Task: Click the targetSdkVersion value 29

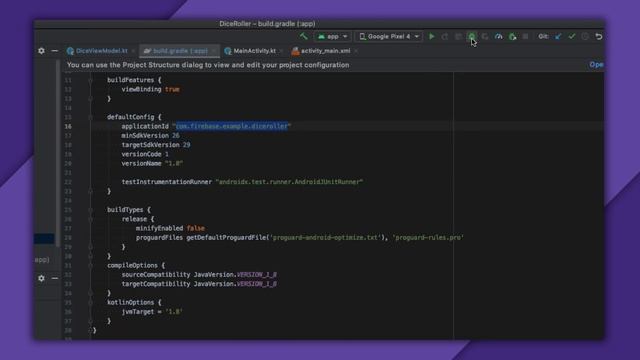Action: [187, 145]
